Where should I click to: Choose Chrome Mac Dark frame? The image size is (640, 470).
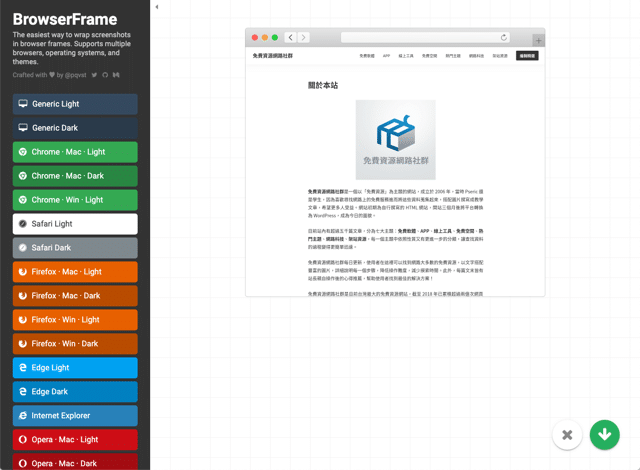[75, 176]
